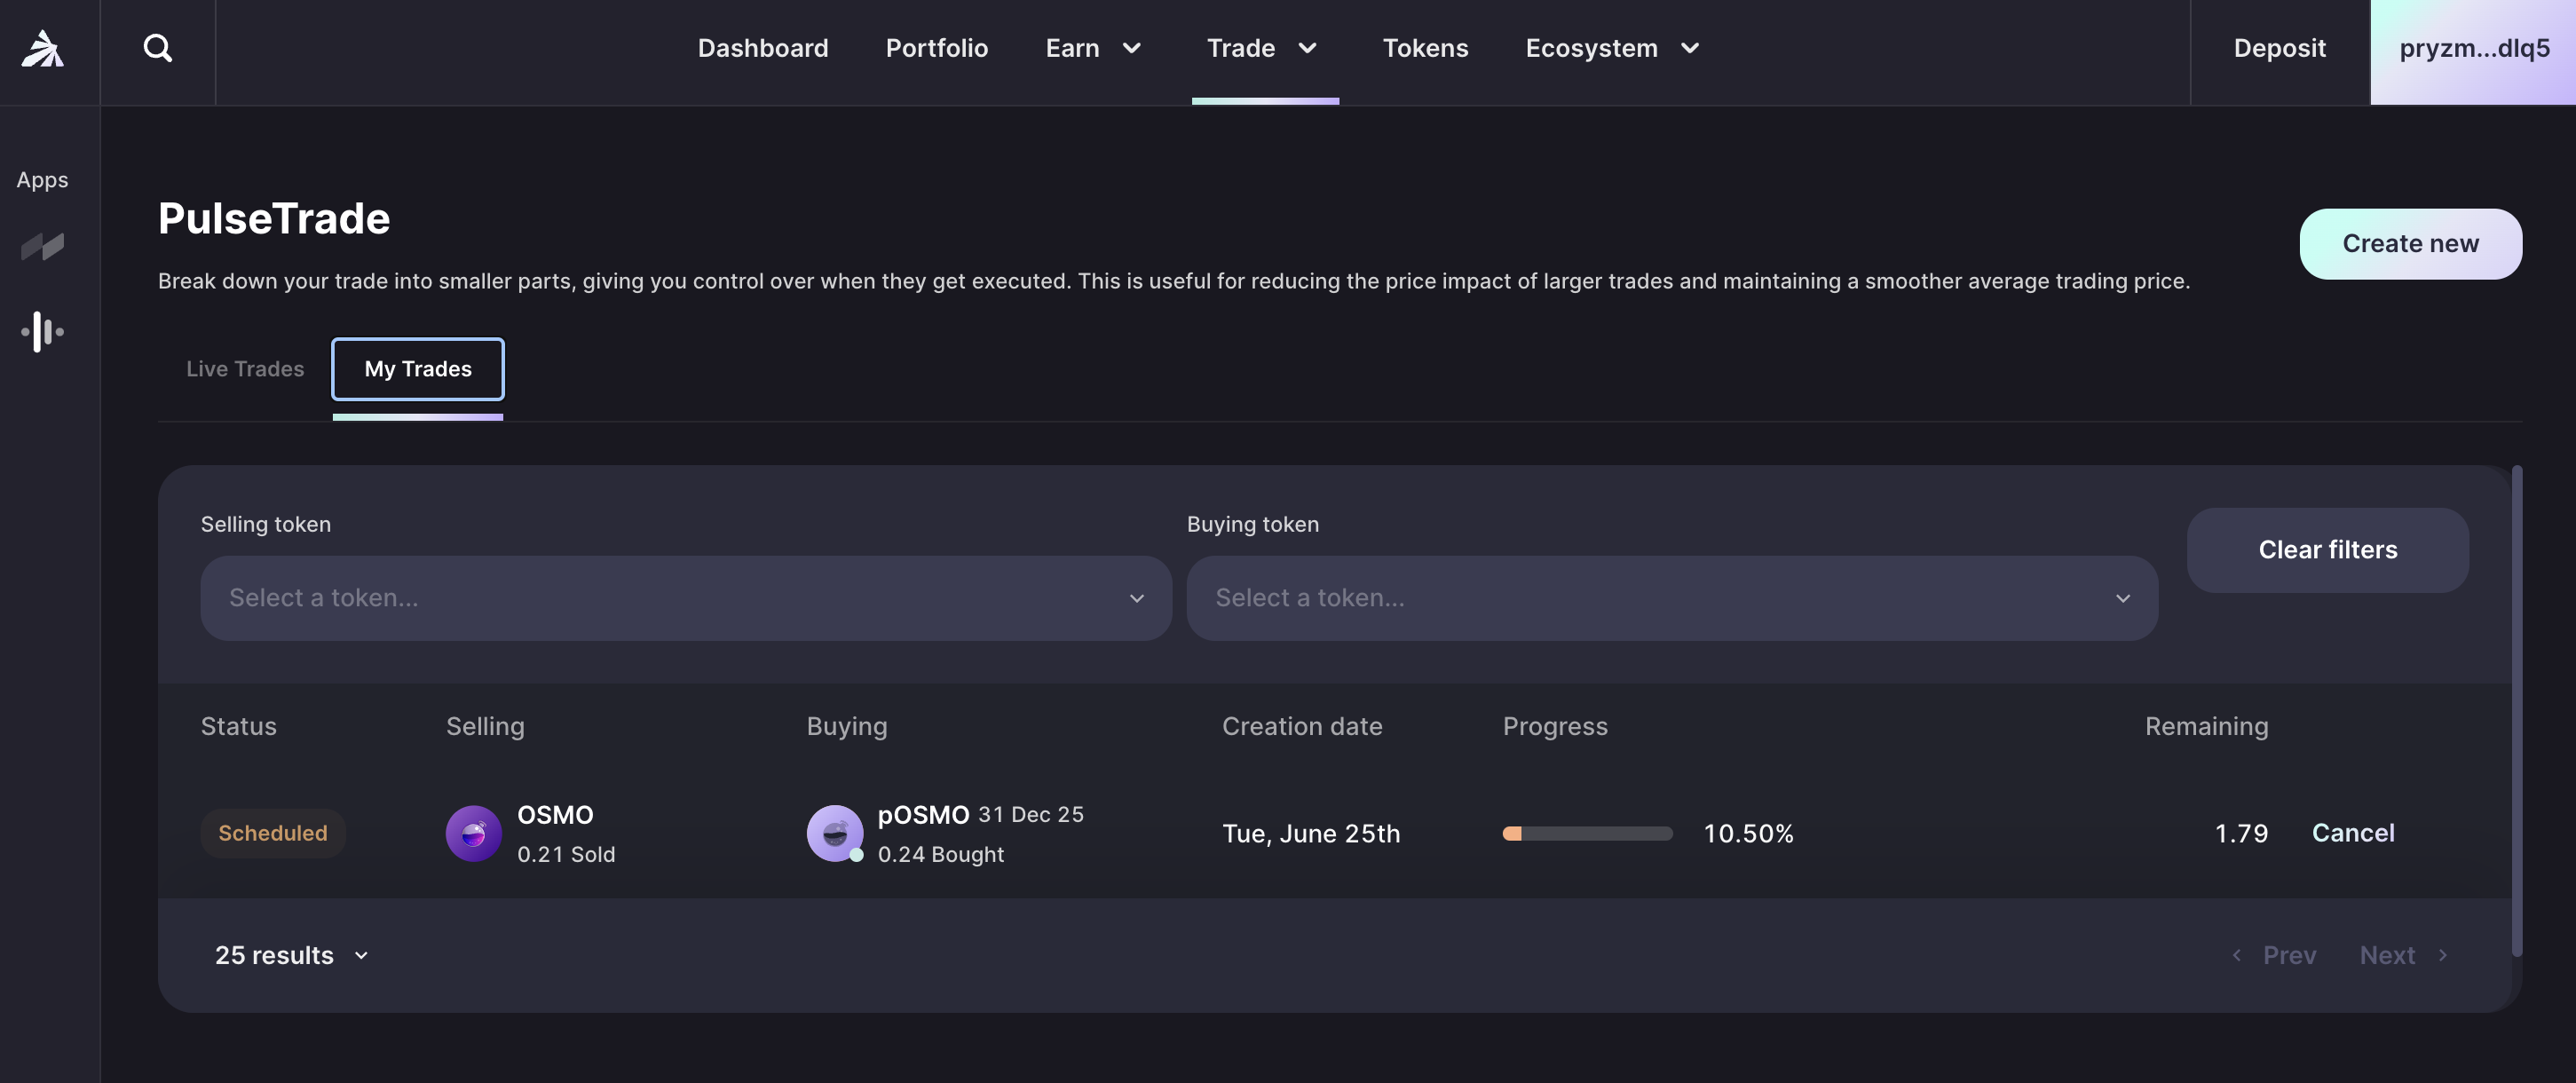Viewport: 2576px width, 1083px height.
Task: Open Portfolio in top navigation
Action: point(937,48)
